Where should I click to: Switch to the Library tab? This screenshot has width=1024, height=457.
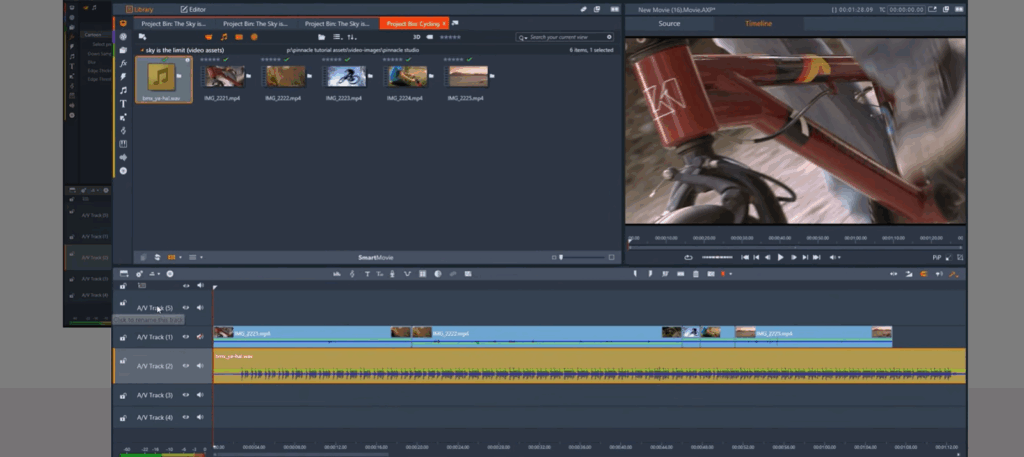pyautogui.click(x=139, y=9)
